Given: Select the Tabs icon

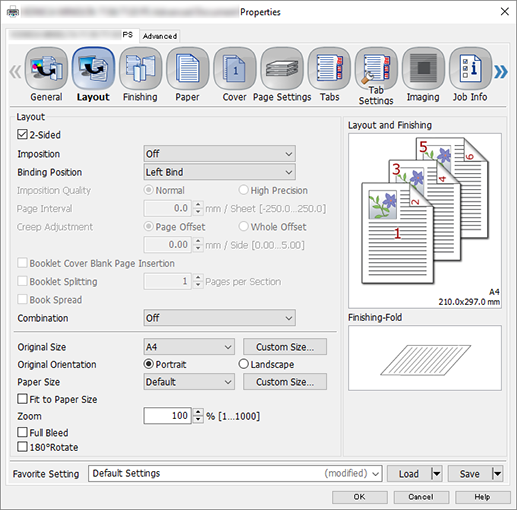Looking at the screenshot, I should pos(329,69).
